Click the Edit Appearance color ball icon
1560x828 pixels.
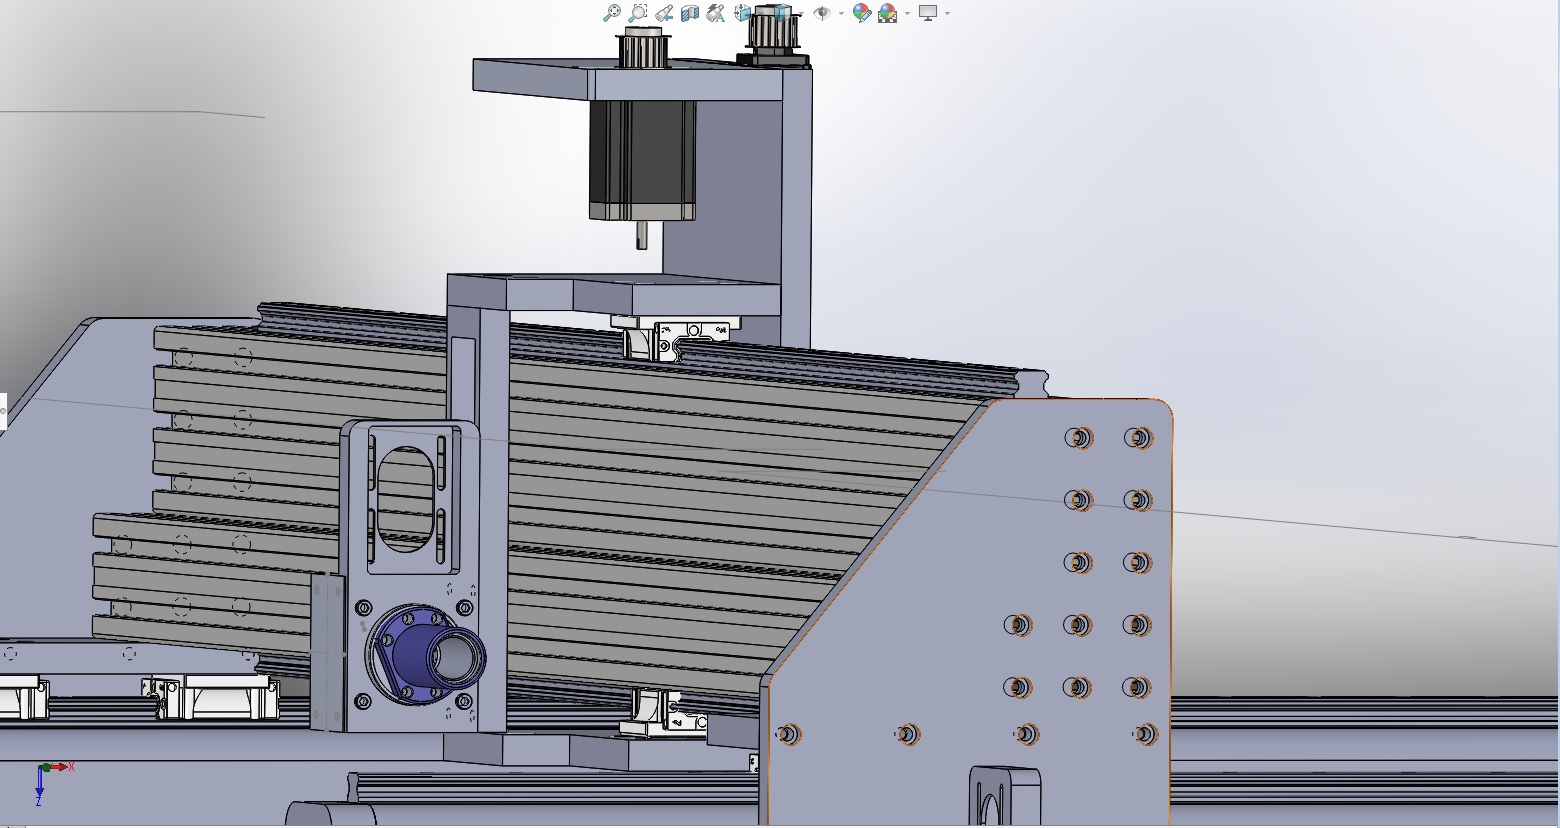coord(861,13)
